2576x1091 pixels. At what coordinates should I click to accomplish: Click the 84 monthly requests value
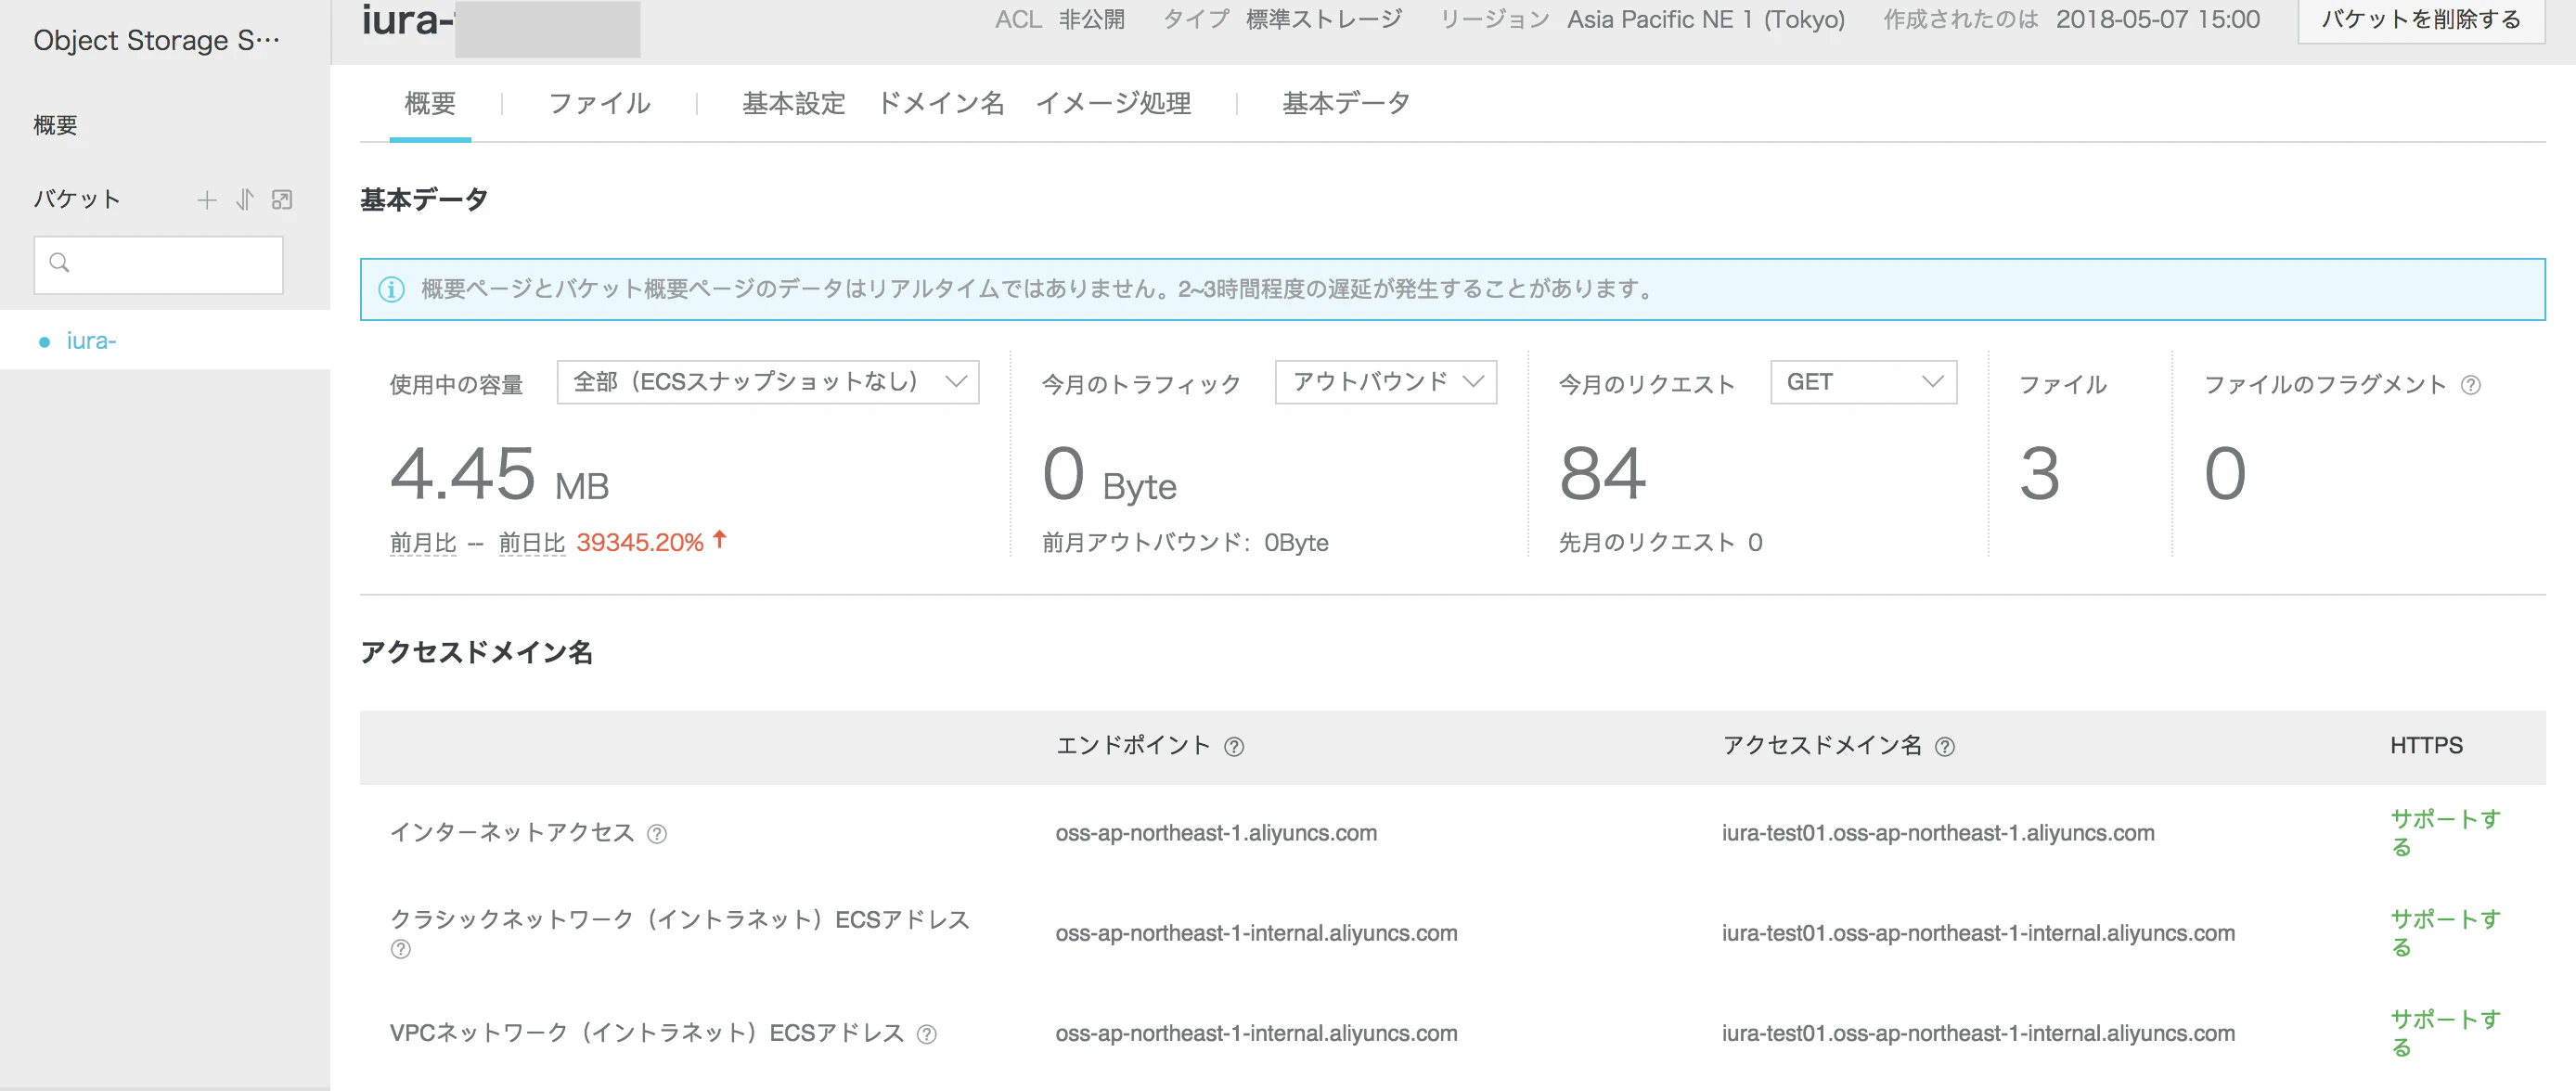tap(1602, 474)
